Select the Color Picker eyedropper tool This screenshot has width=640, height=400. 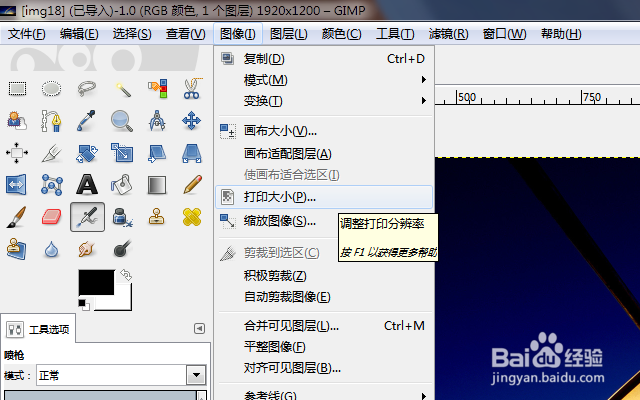point(87,121)
